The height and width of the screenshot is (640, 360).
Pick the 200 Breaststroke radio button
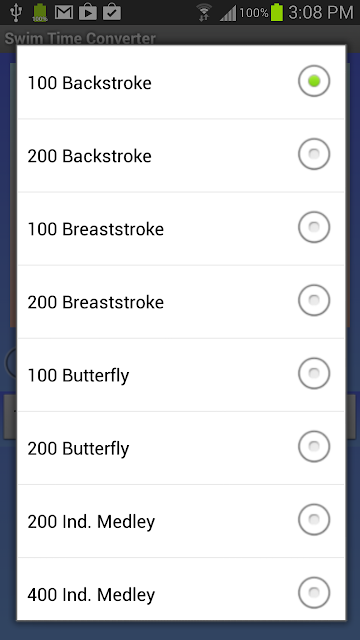coord(313,300)
